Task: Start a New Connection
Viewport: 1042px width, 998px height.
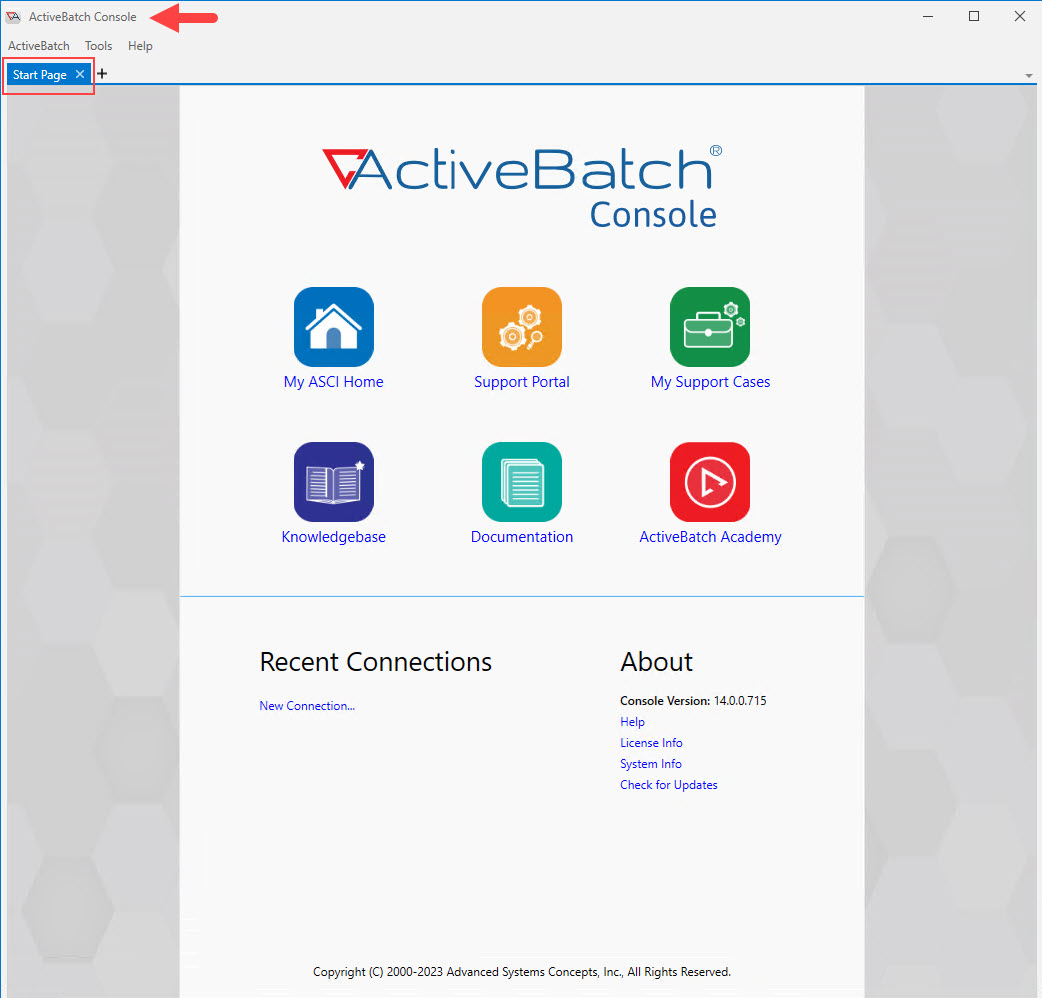Action: click(307, 705)
